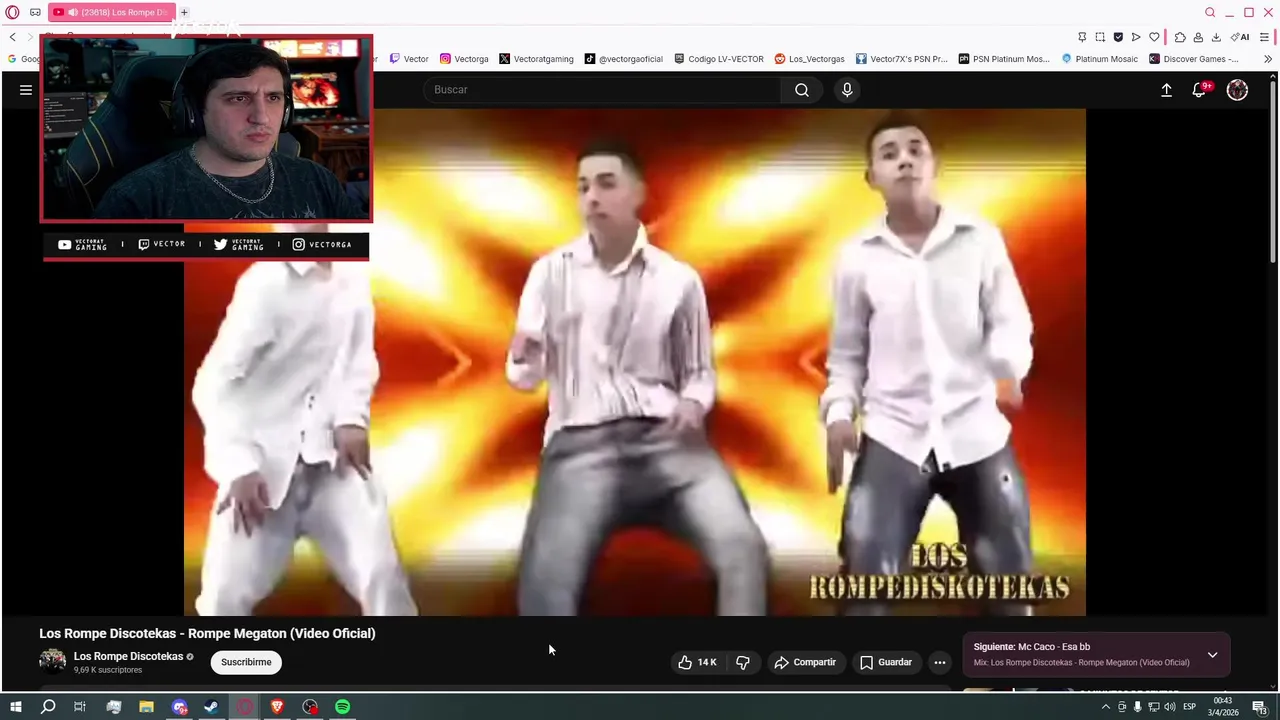
Task: Open Los Rompe Discotekas channel avatar
Action: point(52,661)
